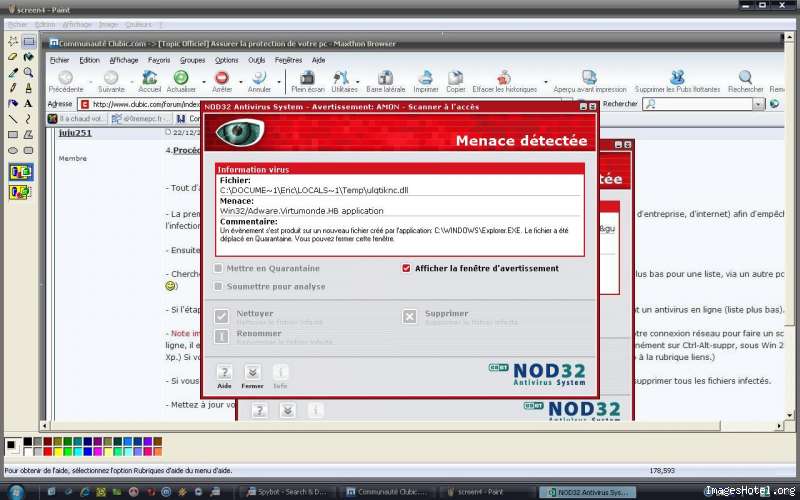
Task: Click the red Arrêter stop icon
Action: pyautogui.click(x=222, y=78)
